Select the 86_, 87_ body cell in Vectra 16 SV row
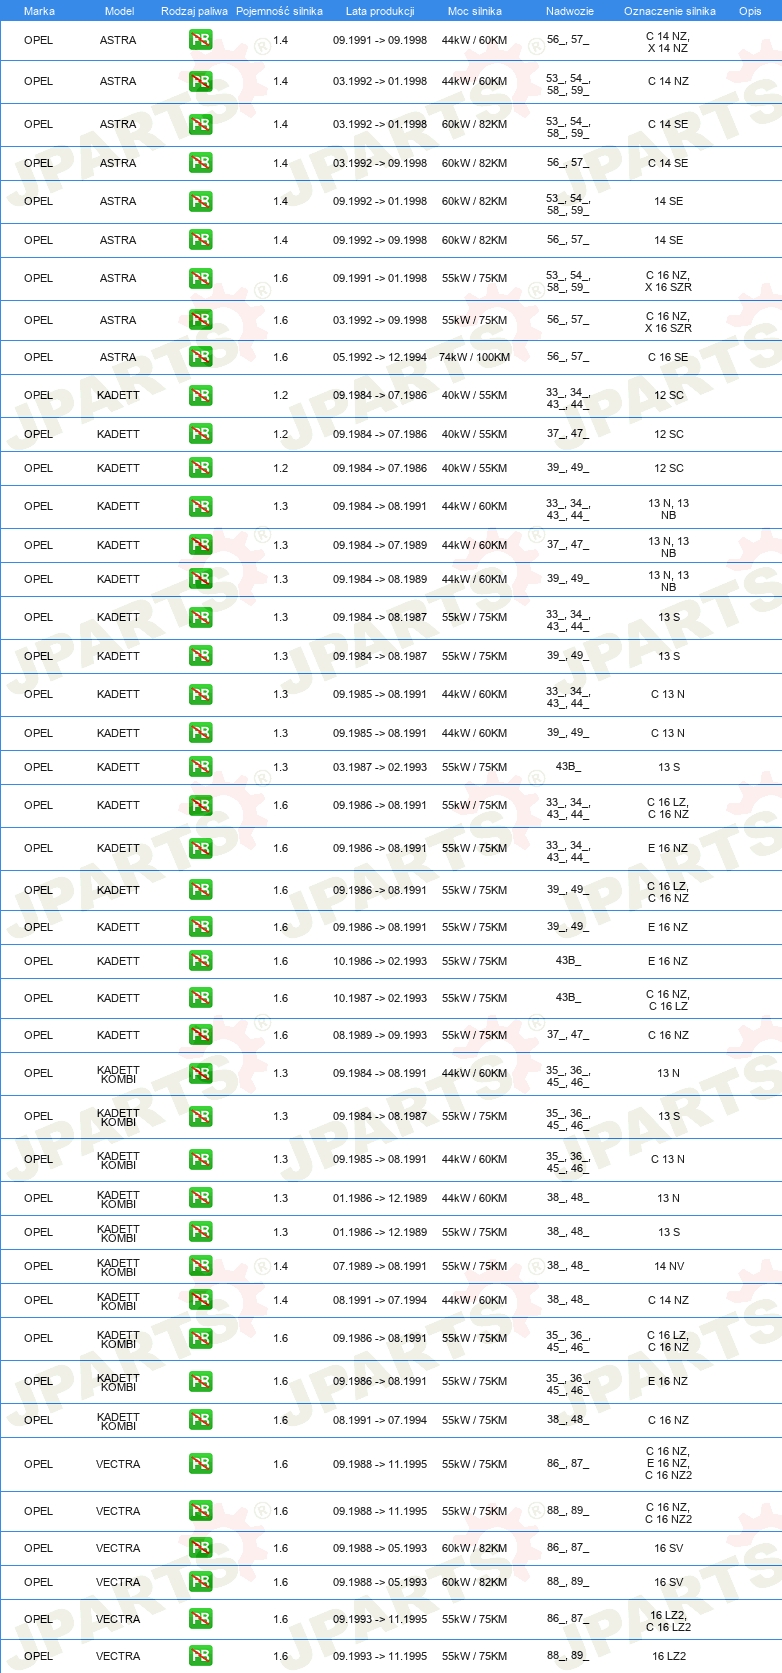This screenshot has width=782, height=1673. [x=568, y=1549]
